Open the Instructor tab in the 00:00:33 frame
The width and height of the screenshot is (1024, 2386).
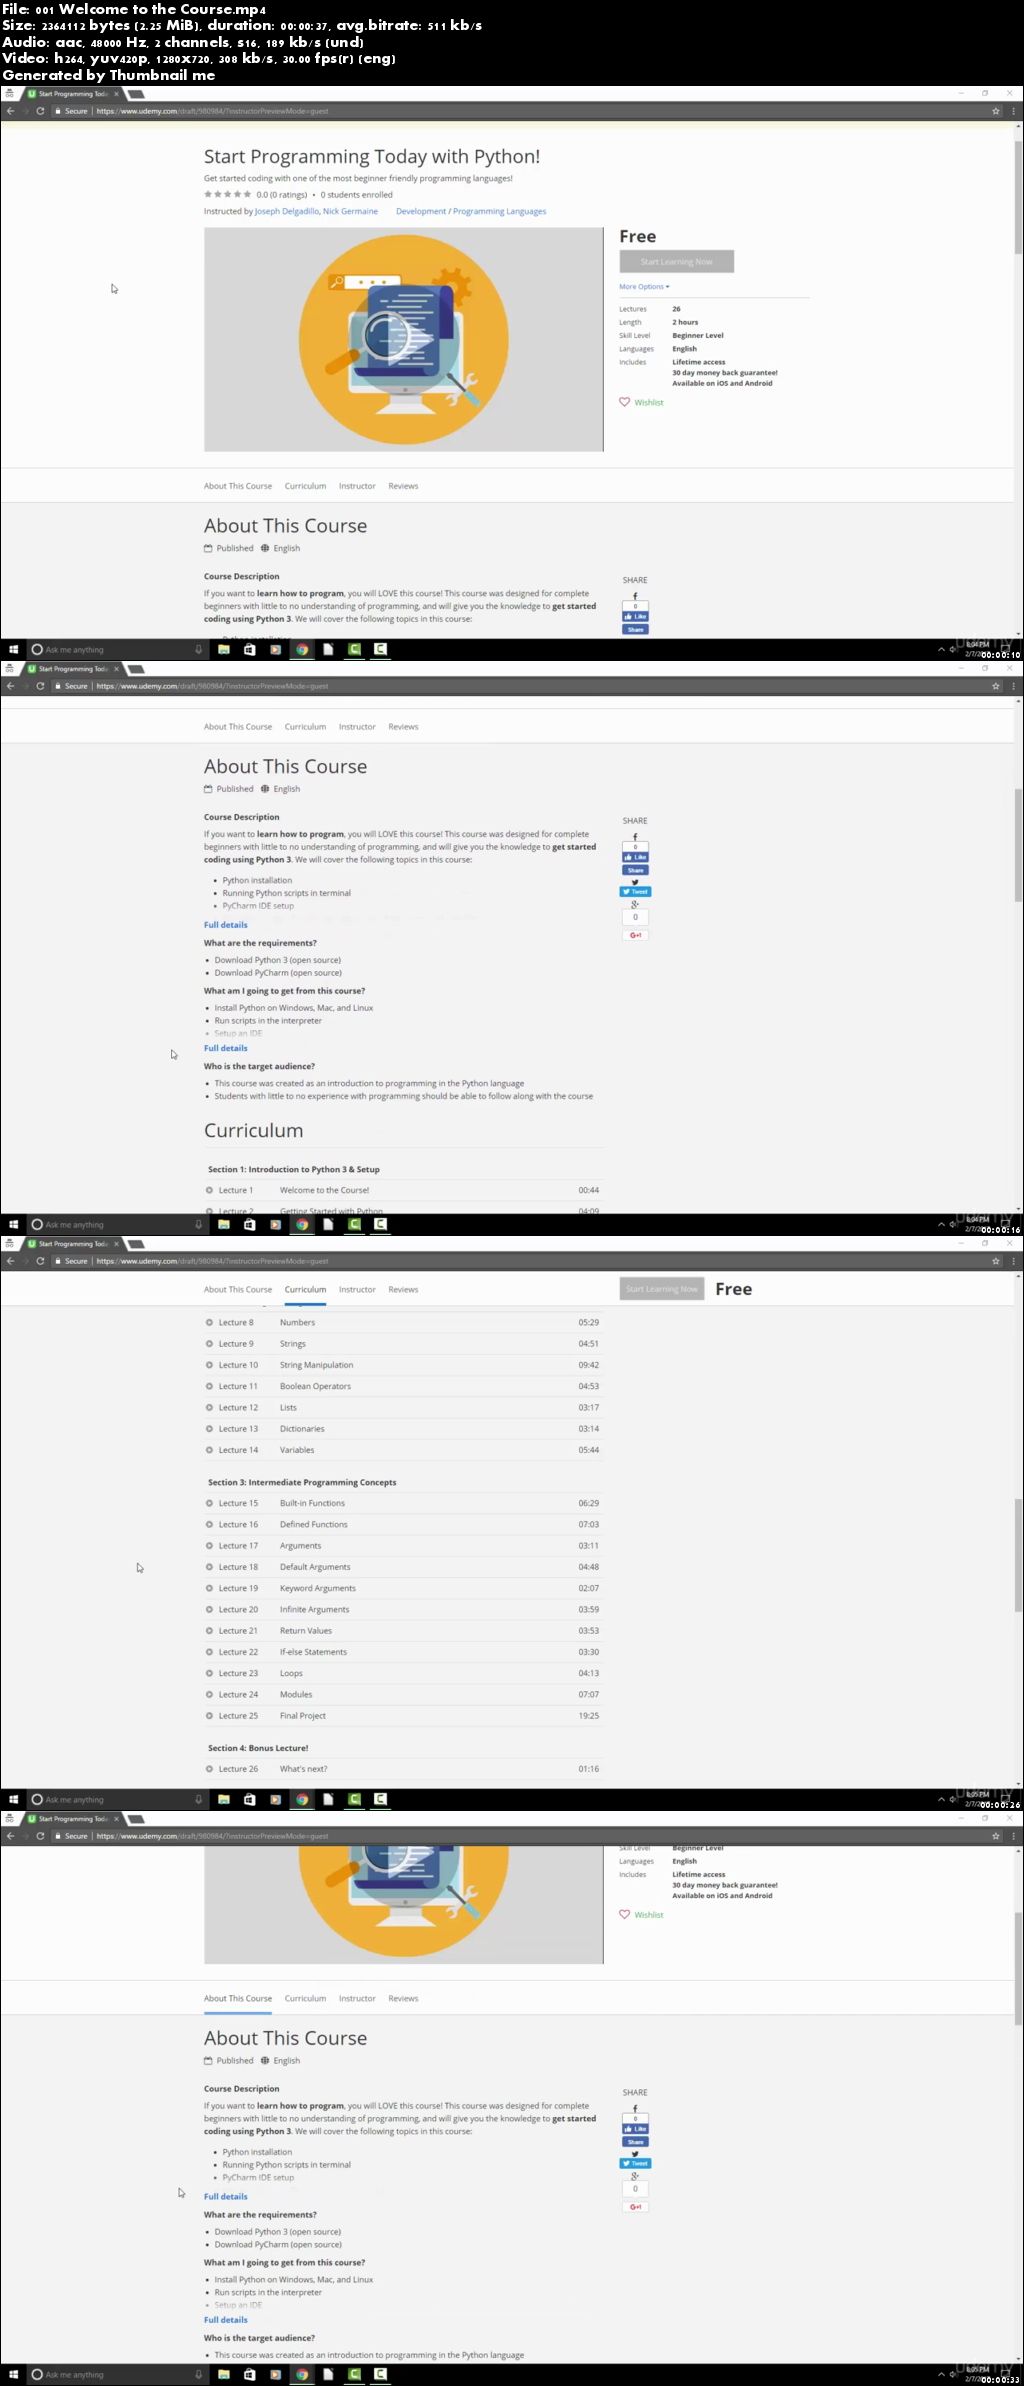[x=357, y=1998]
